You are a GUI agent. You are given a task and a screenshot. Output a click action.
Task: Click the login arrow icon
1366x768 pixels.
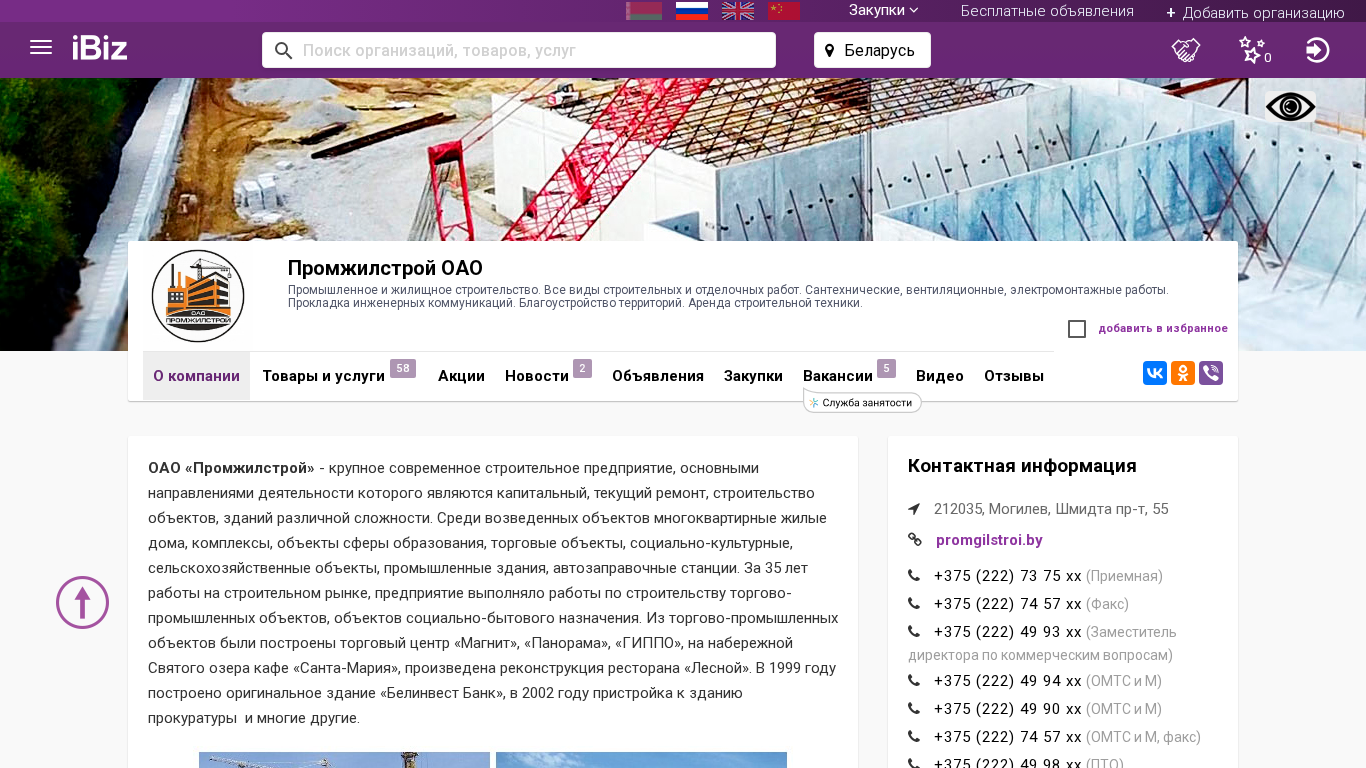(x=1318, y=50)
